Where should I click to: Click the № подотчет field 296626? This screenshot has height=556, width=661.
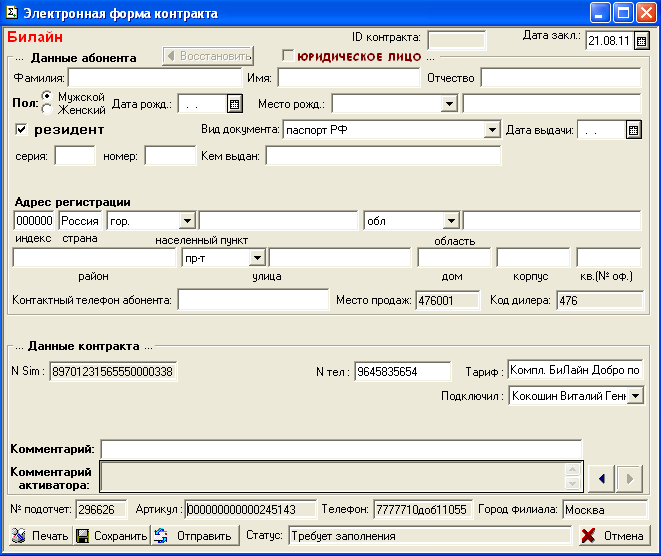[x=101, y=509]
